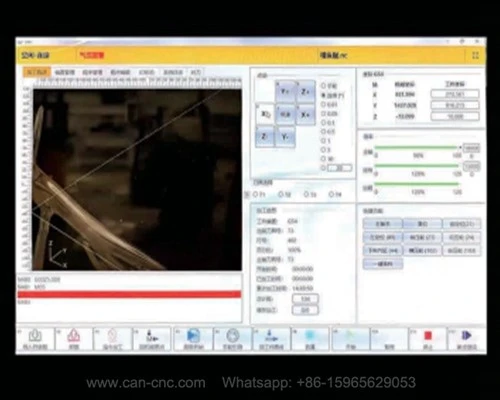
Task: Open the orange highlighted processing tab
Action: 37,72
